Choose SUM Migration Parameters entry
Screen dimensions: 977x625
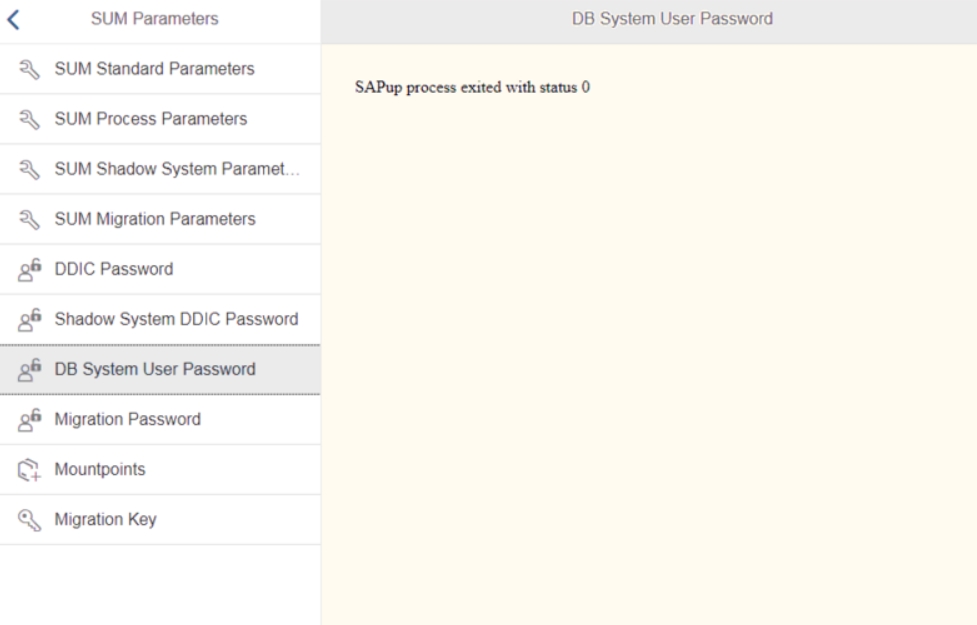pyautogui.click(x=160, y=219)
